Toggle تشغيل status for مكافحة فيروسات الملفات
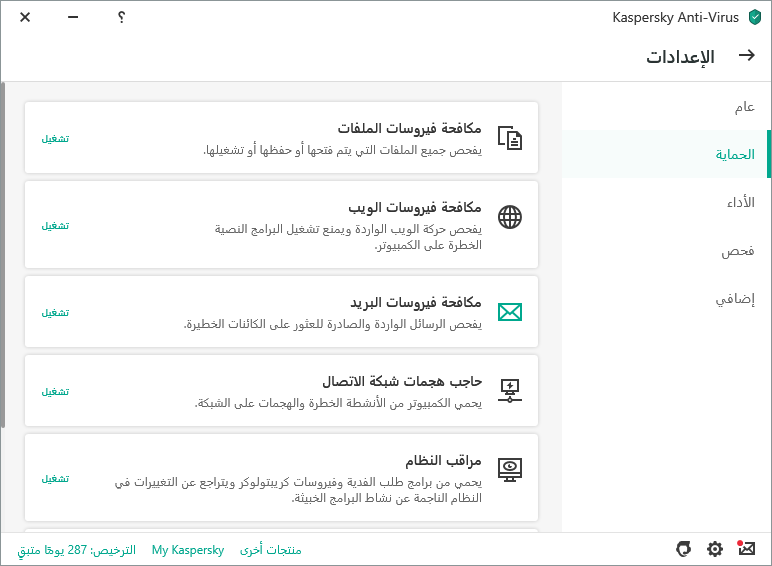The height and width of the screenshot is (566, 772). (x=55, y=138)
